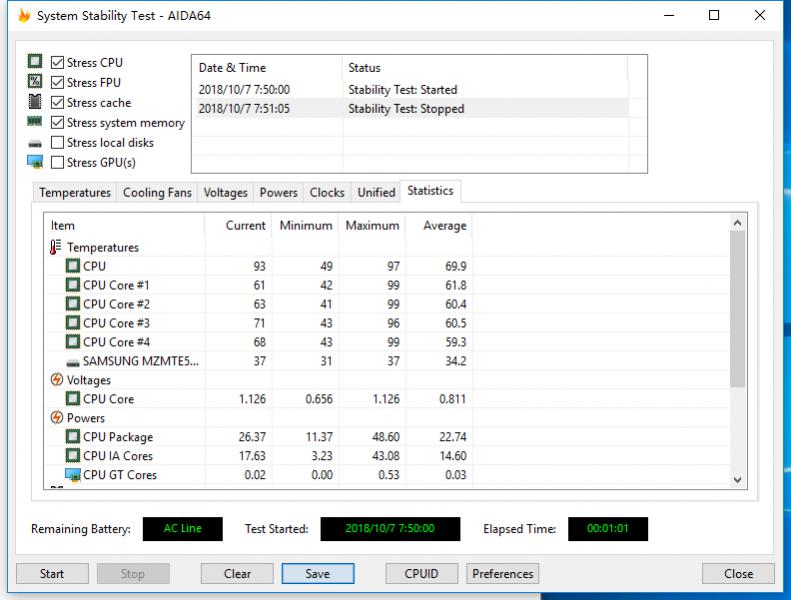Click the scroll down arrow of statistics list
The width and height of the screenshot is (791, 600).
click(x=738, y=479)
